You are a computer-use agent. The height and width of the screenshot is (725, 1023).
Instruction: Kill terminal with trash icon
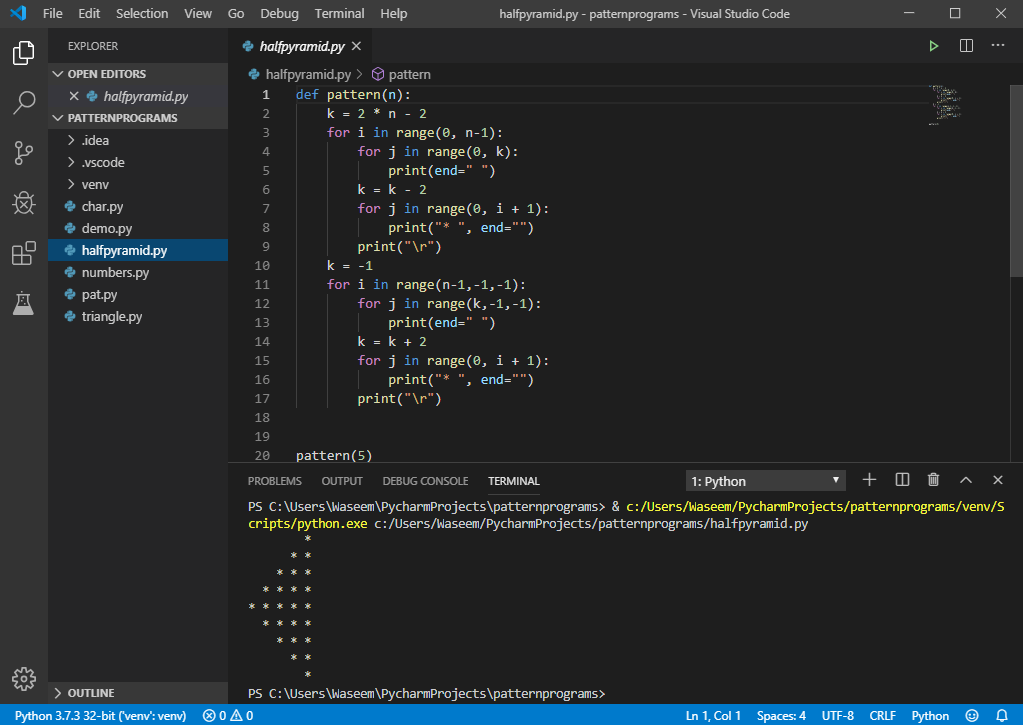point(933,481)
